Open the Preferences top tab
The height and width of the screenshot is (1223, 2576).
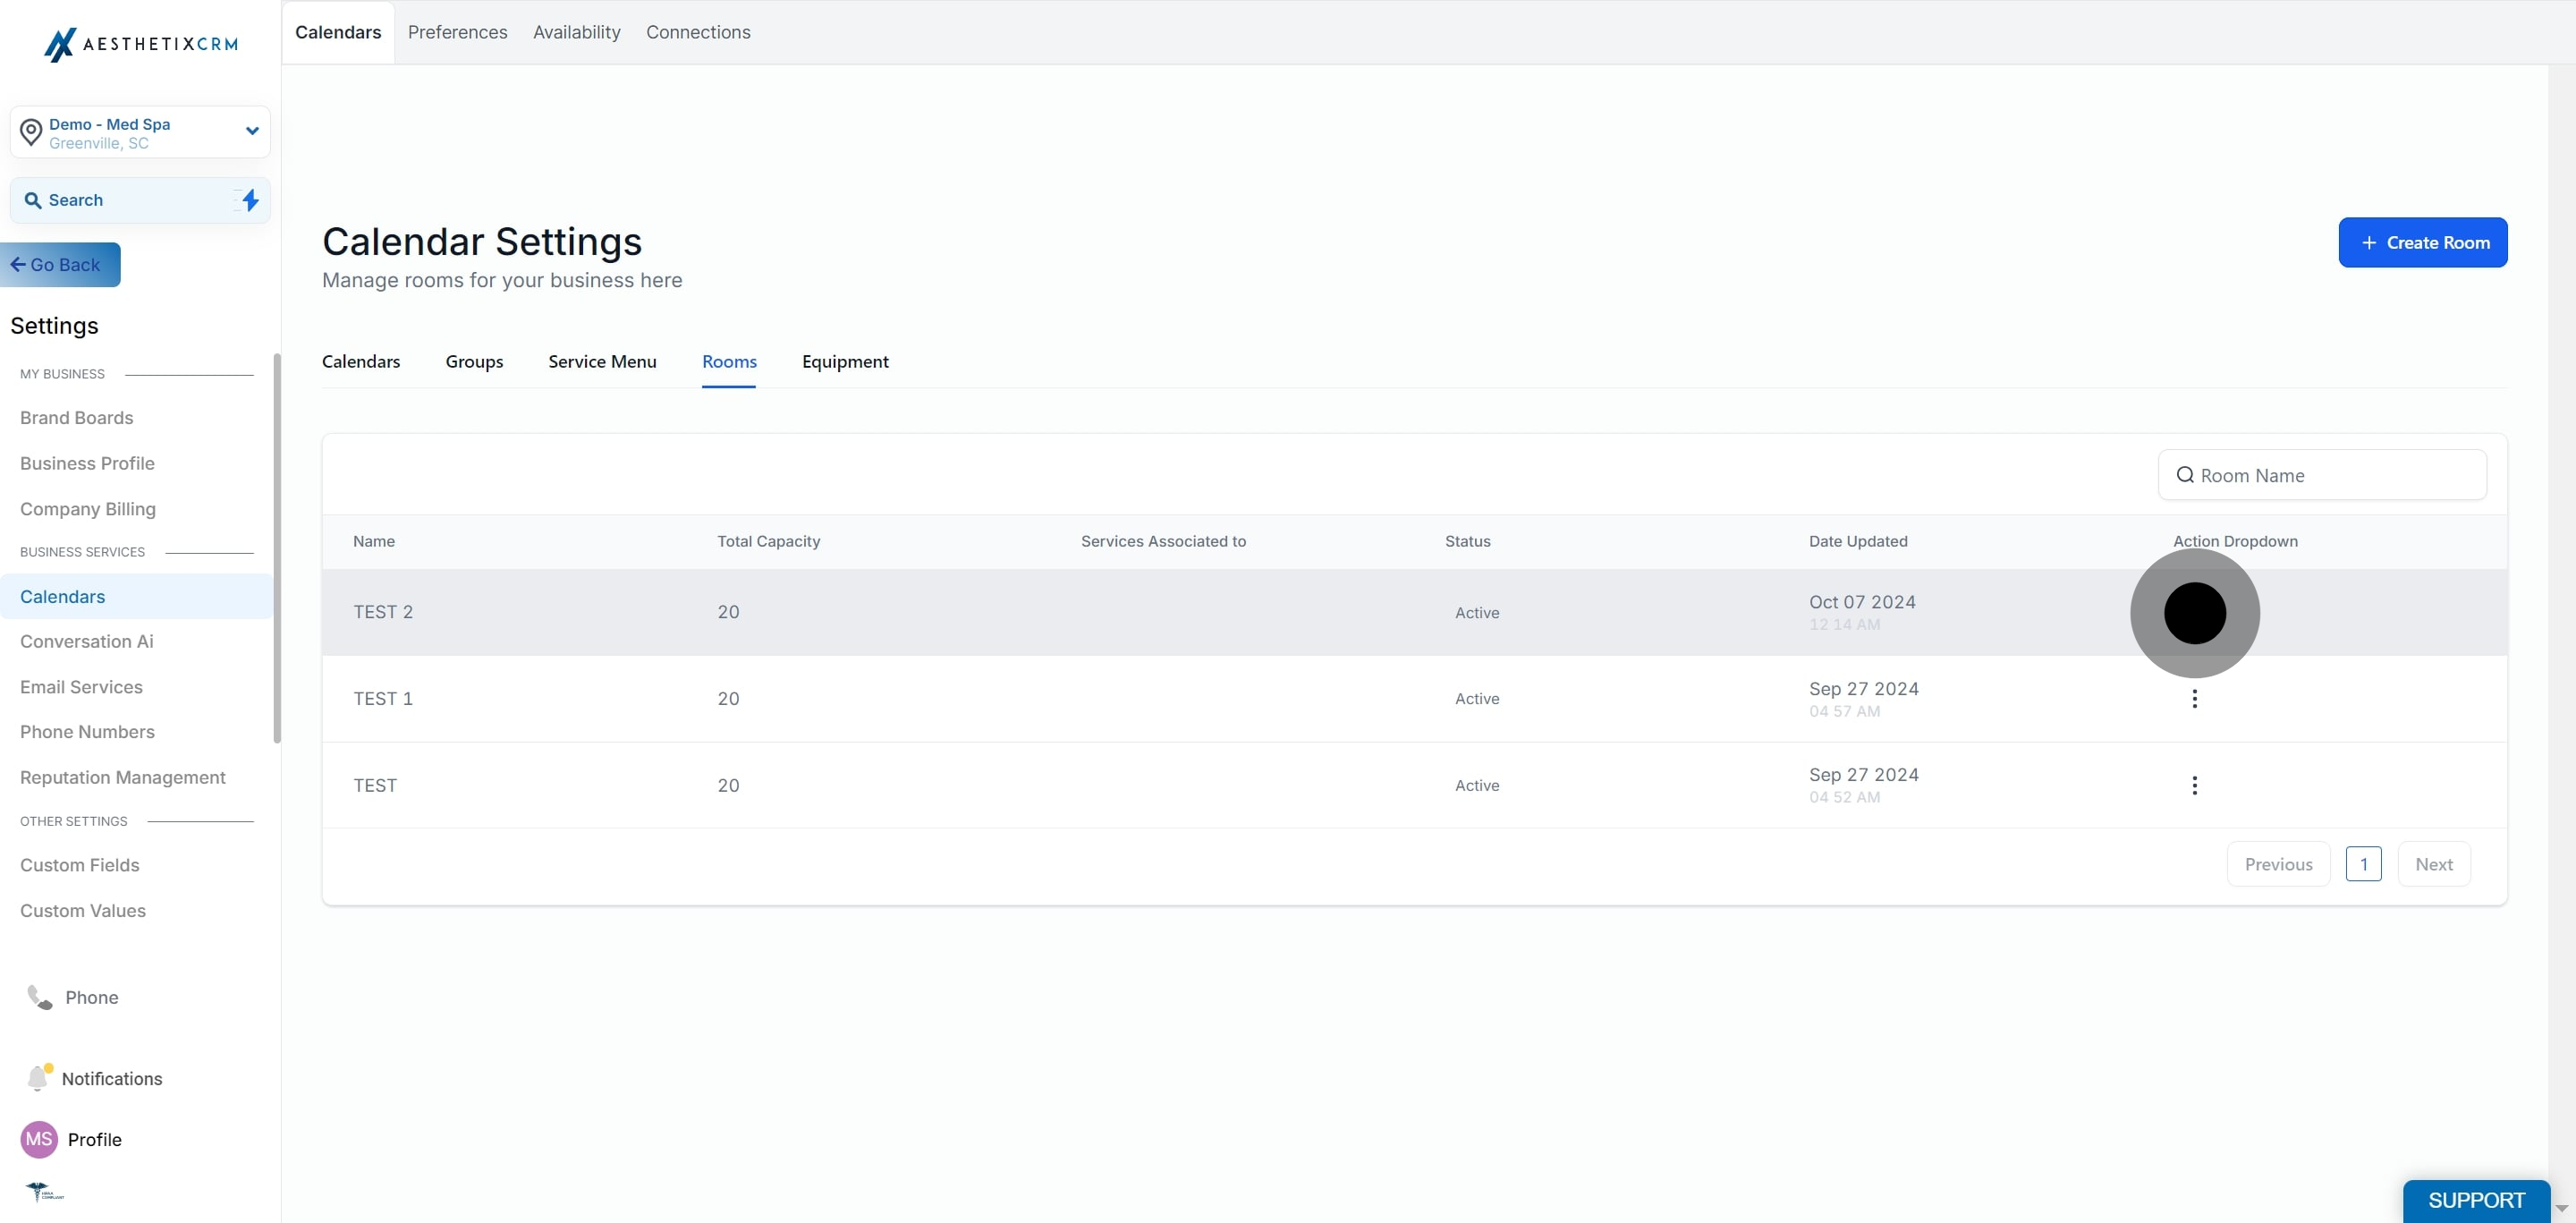(x=457, y=32)
